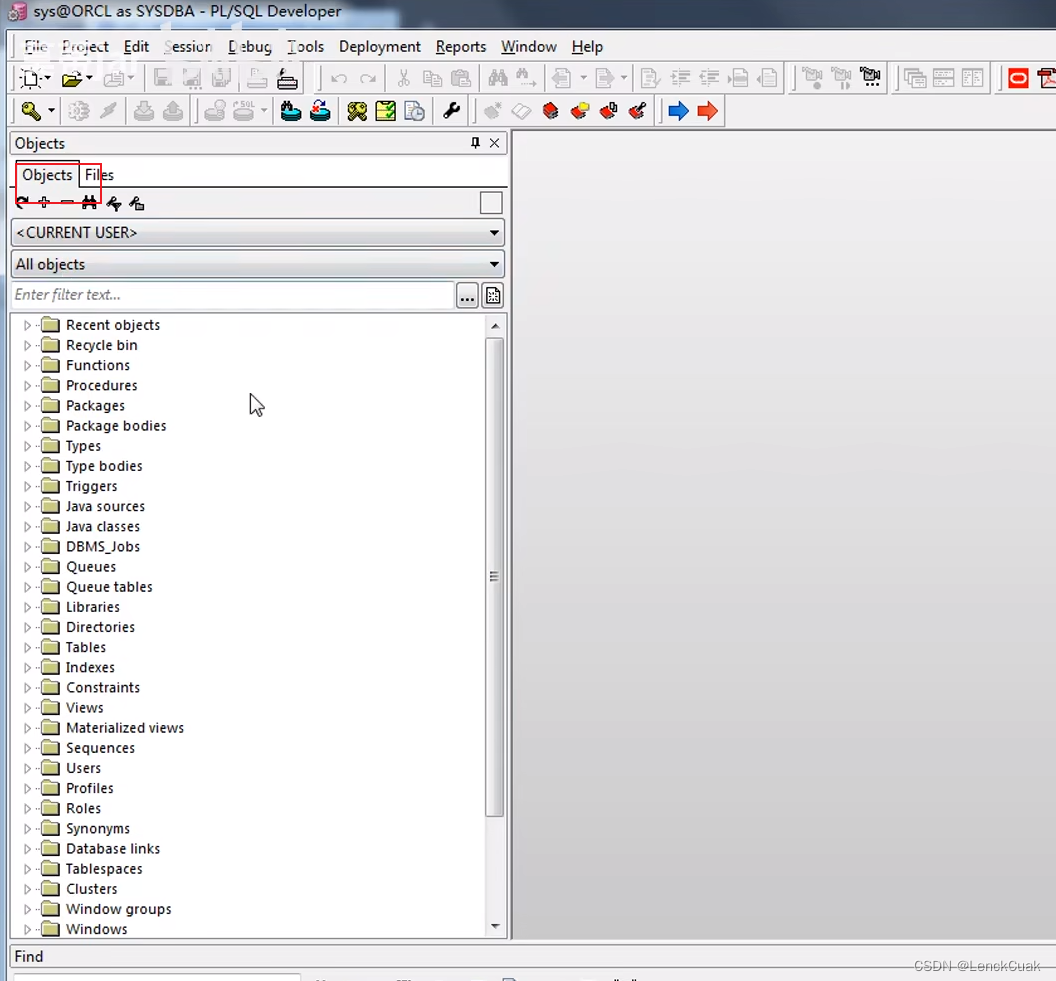Select the Materialized views folder
This screenshot has width=1056, height=981.
coord(125,728)
